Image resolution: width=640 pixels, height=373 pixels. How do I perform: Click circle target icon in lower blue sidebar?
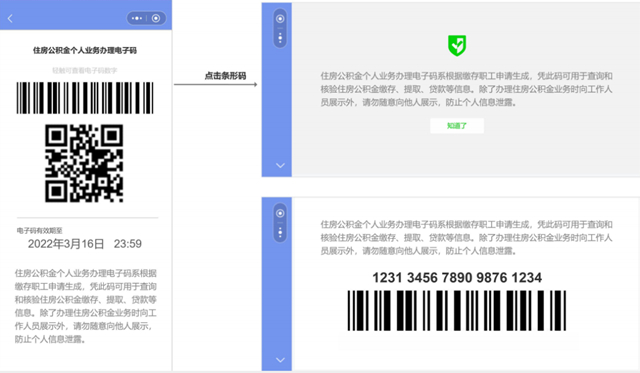click(x=280, y=213)
